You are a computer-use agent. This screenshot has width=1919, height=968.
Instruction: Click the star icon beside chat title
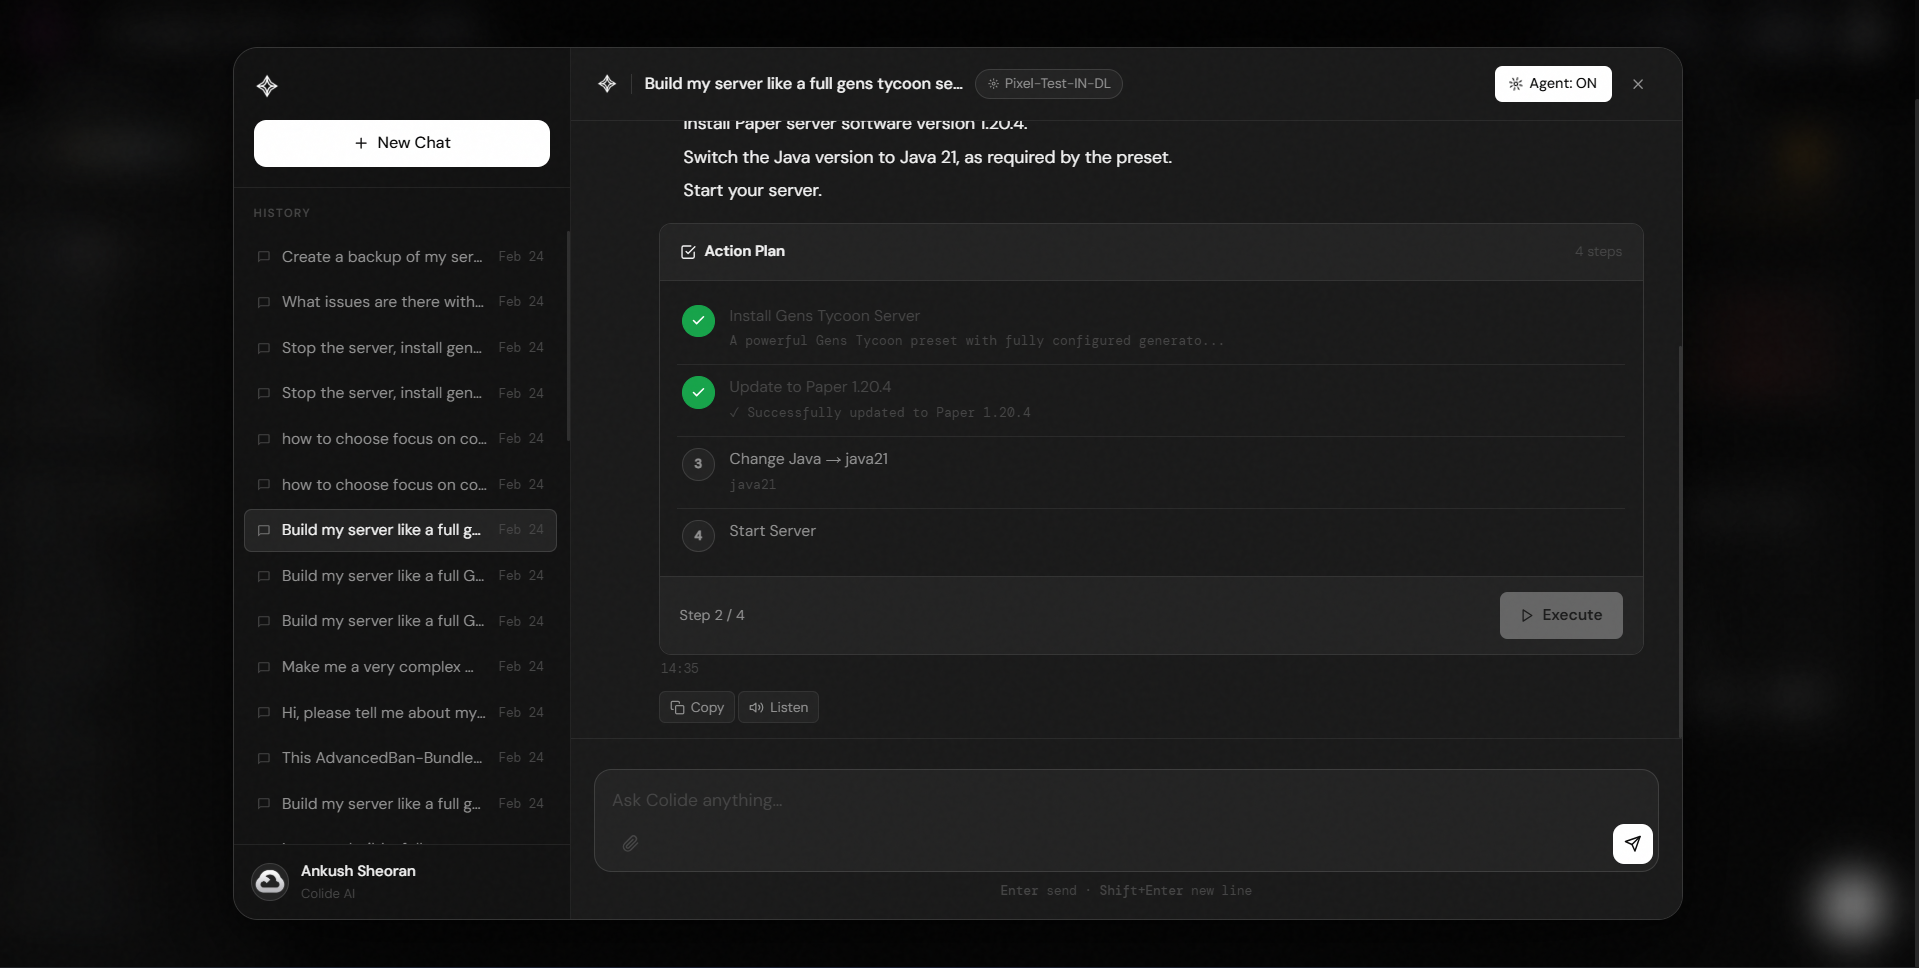[x=607, y=84]
